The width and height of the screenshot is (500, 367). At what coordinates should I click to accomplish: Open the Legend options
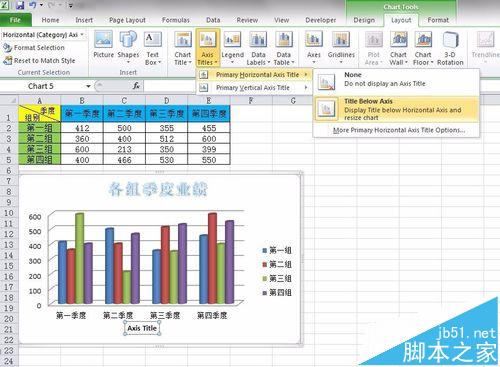(x=232, y=47)
